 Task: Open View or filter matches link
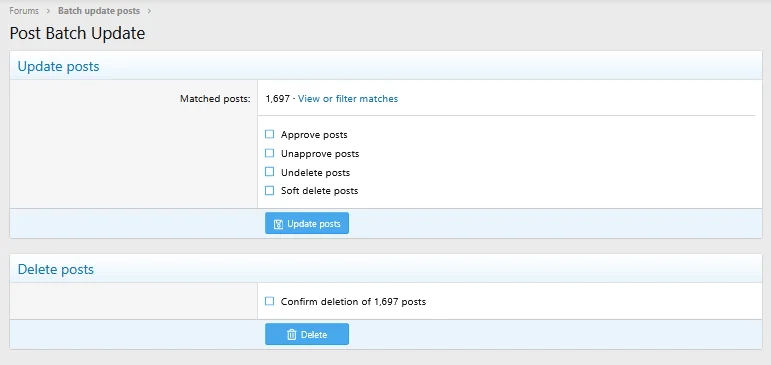[x=348, y=99]
